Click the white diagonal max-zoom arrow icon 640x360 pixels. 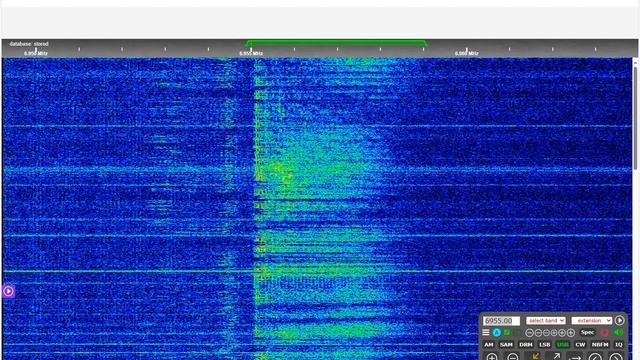[557, 356]
